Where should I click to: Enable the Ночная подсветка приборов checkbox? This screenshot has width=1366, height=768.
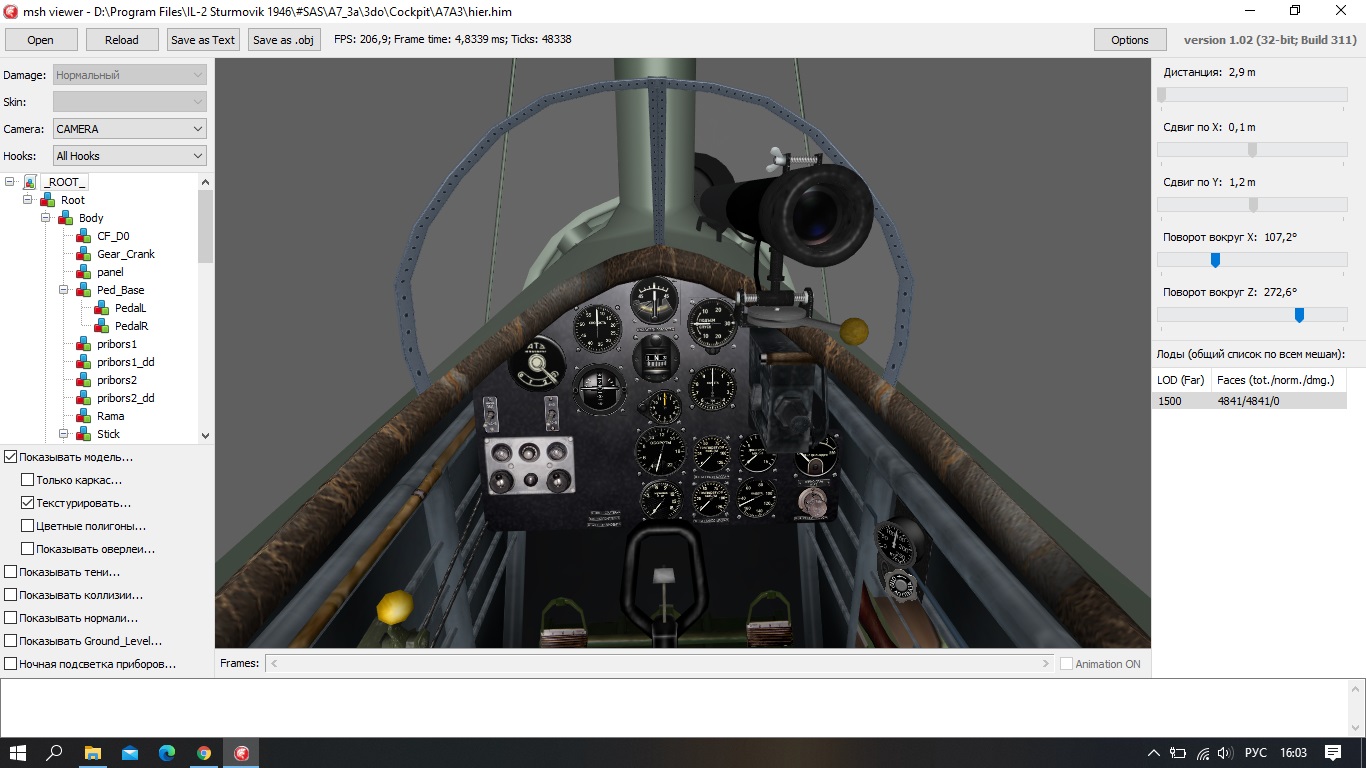11,664
